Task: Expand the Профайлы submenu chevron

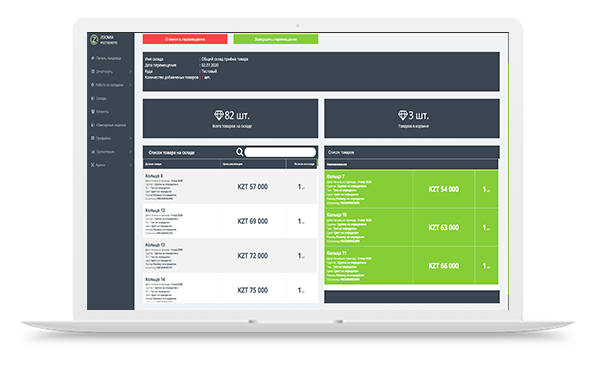Action: [130, 138]
